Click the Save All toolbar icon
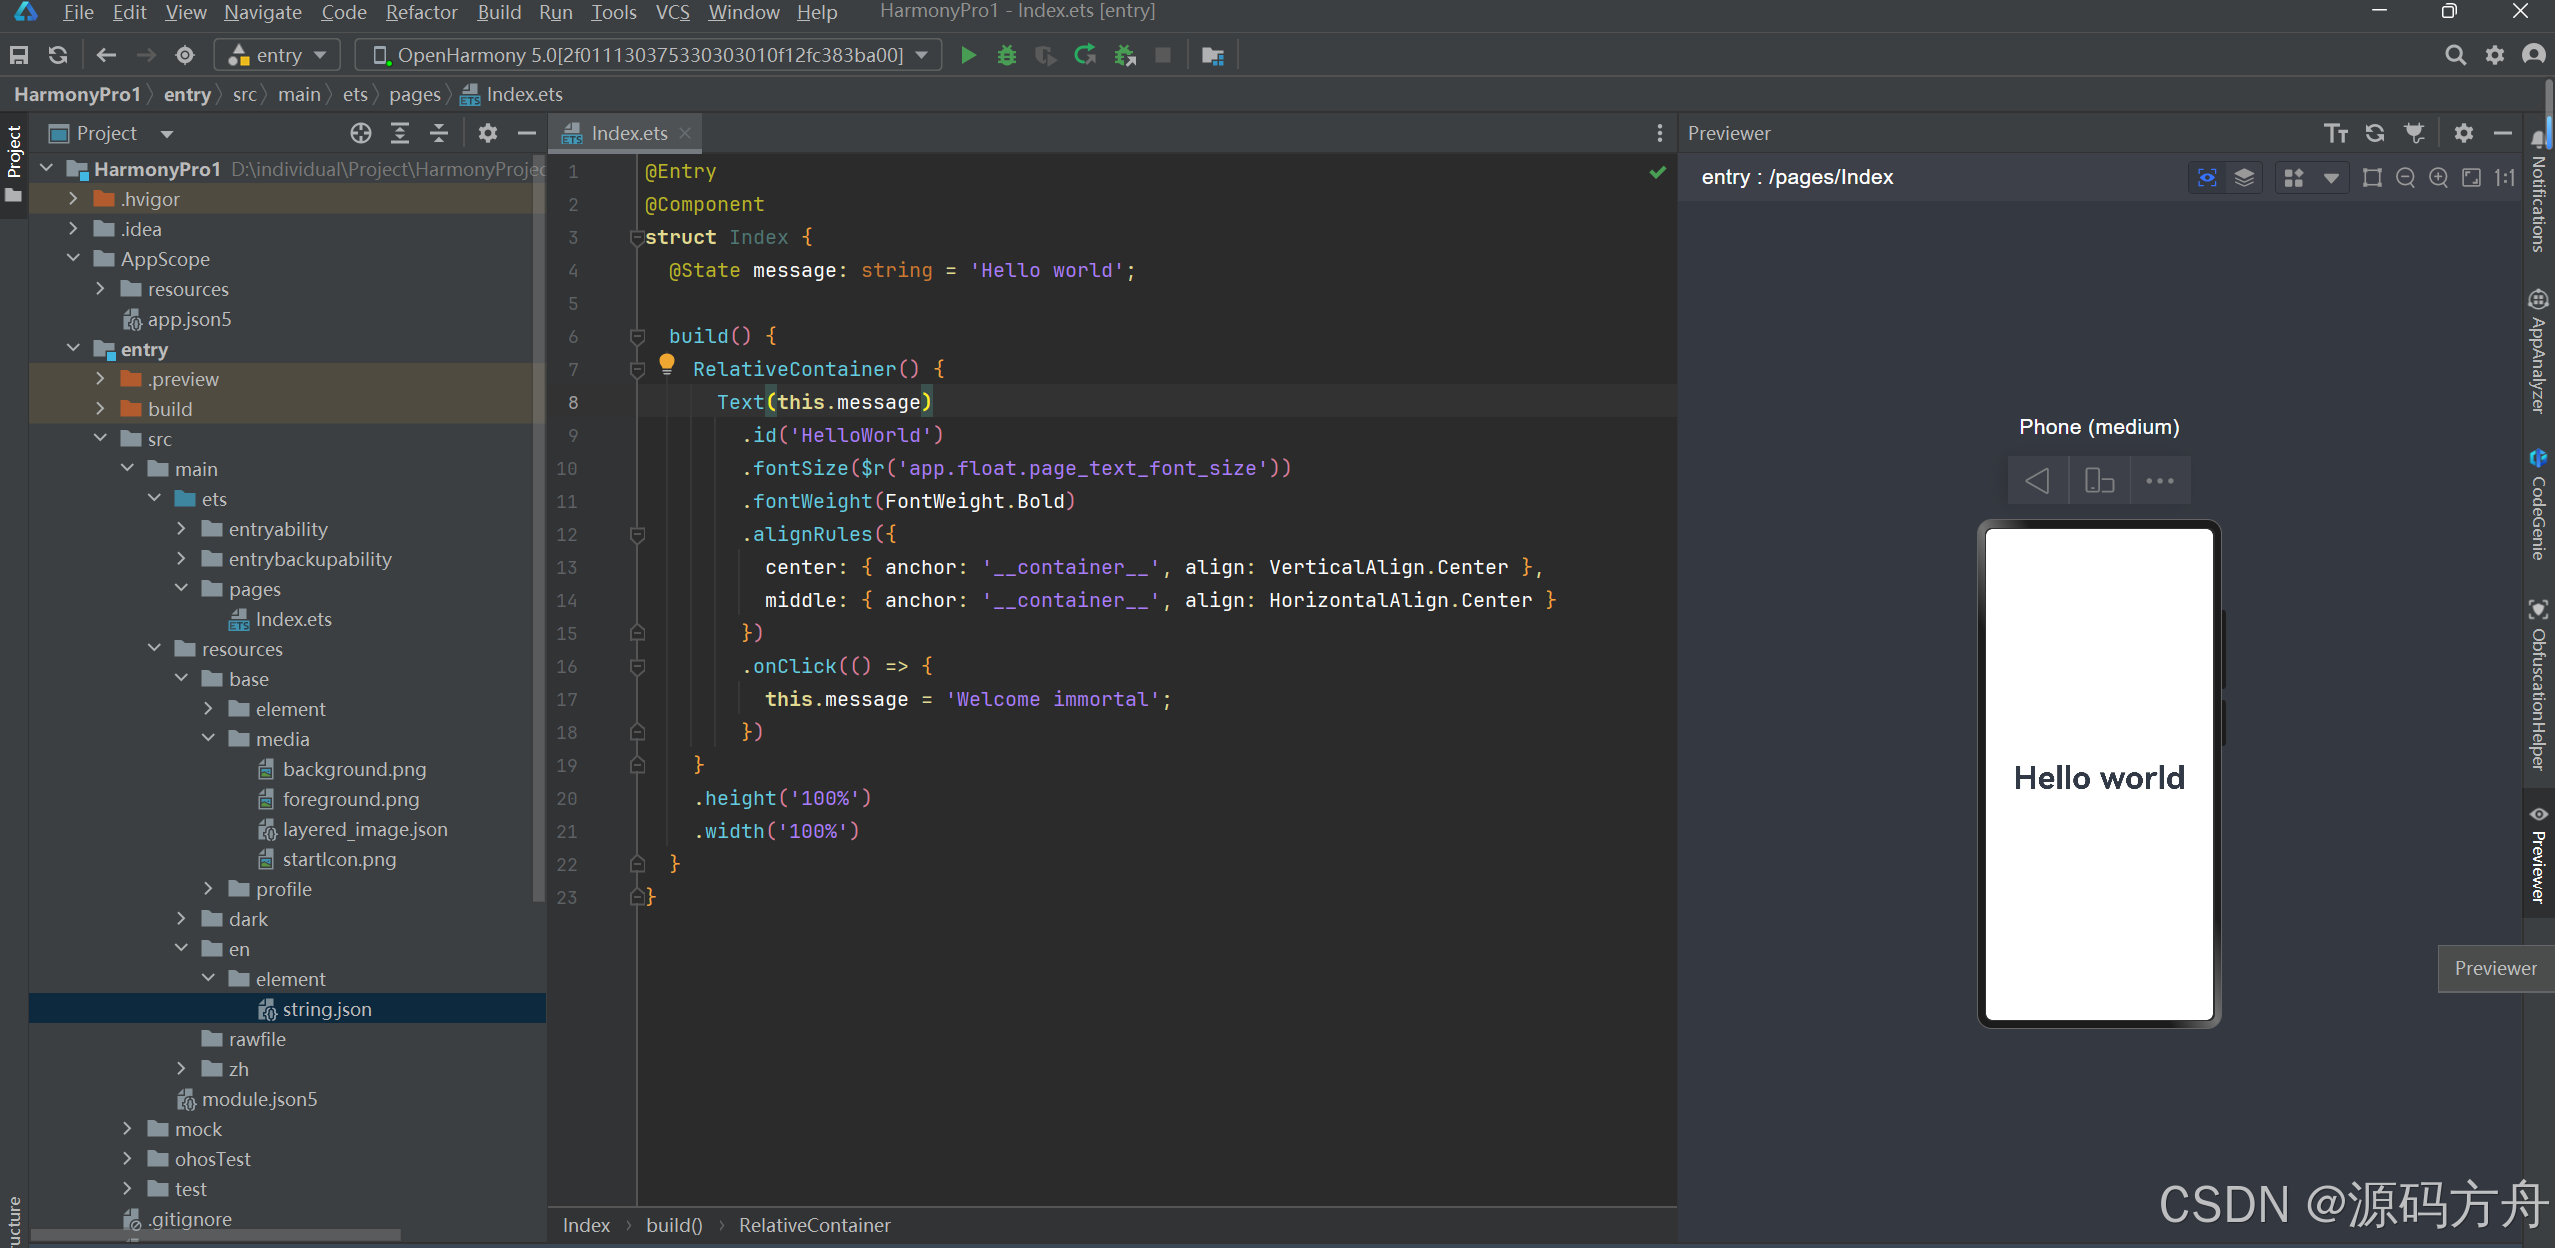Viewport: 2555px width, 1248px height. tap(19, 55)
